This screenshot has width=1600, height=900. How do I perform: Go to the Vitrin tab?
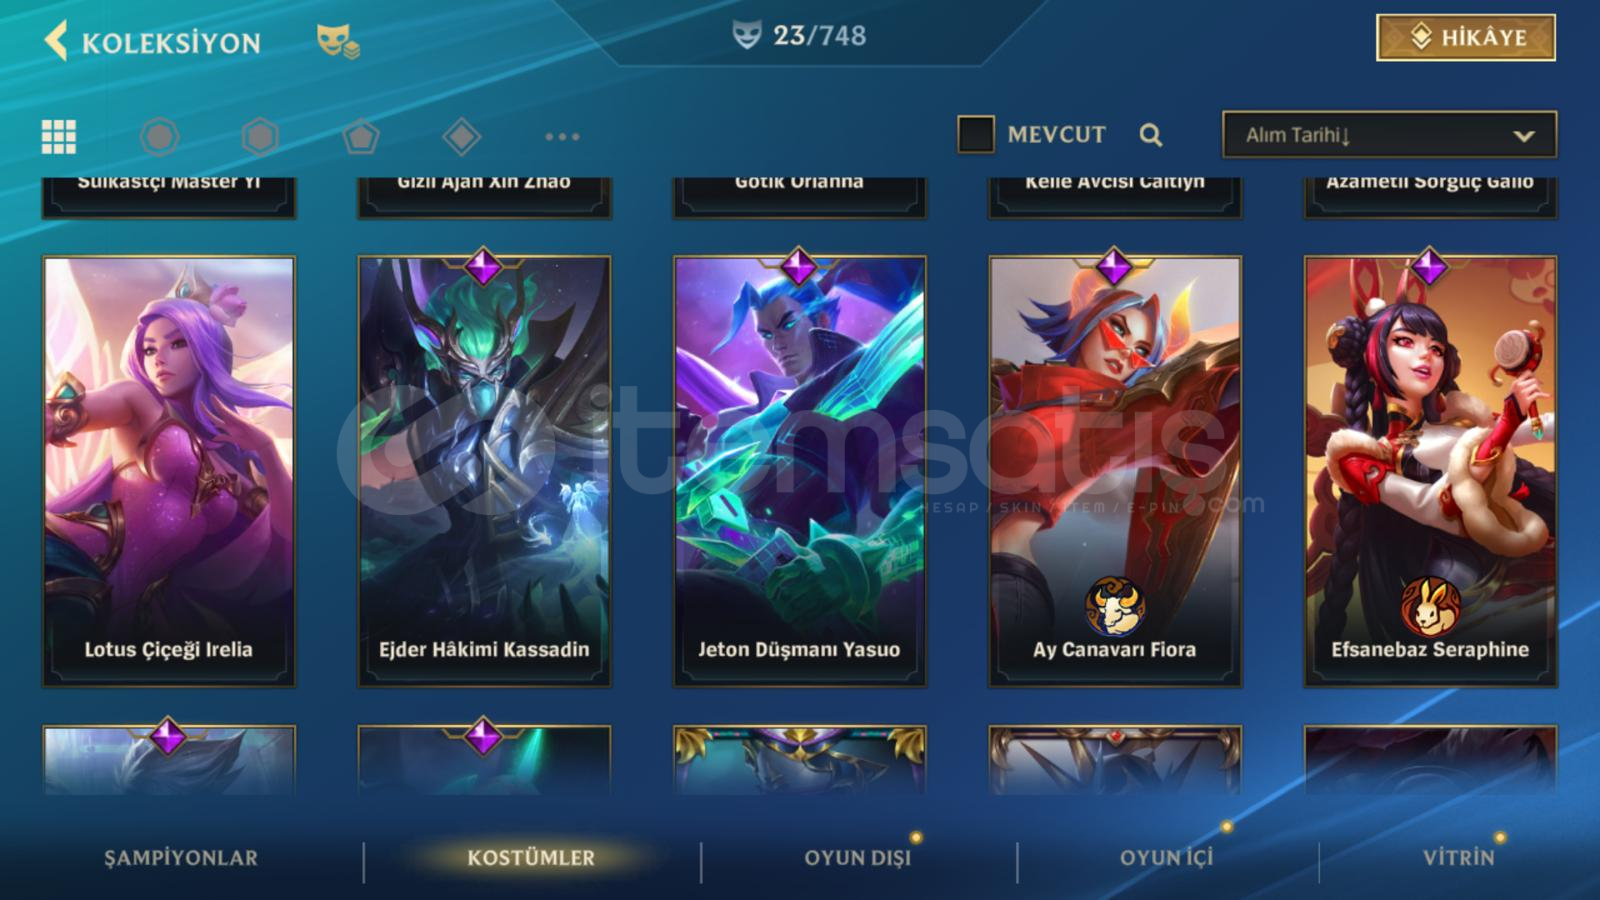(x=1459, y=858)
